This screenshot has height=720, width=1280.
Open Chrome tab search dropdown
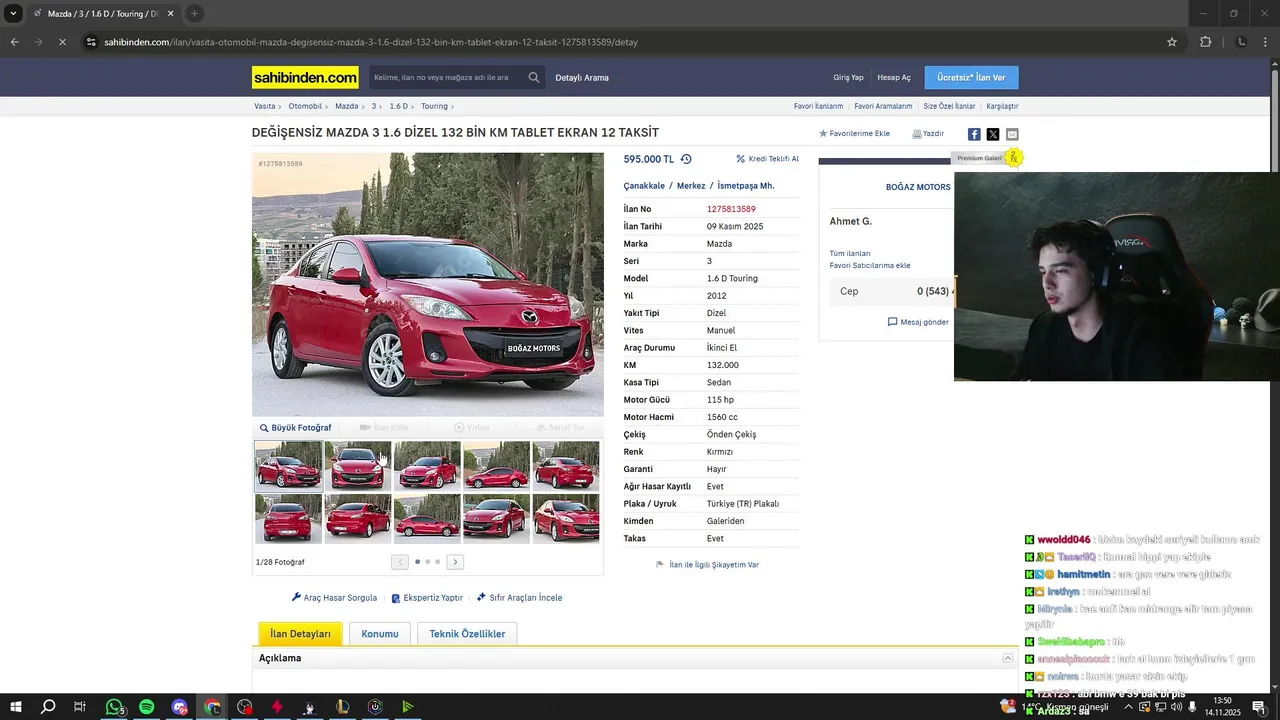pyautogui.click(x=13, y=13)
